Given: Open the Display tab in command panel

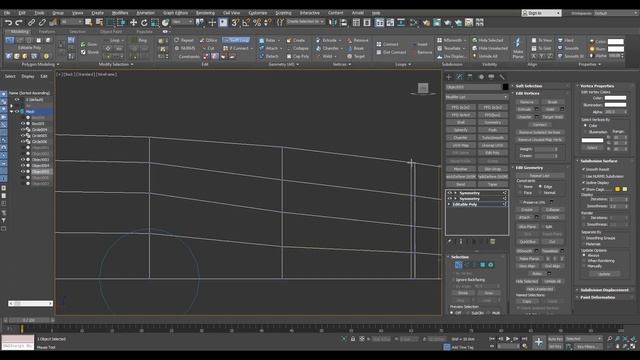Looking at the screenshot, I should click(x=491, y=77).
